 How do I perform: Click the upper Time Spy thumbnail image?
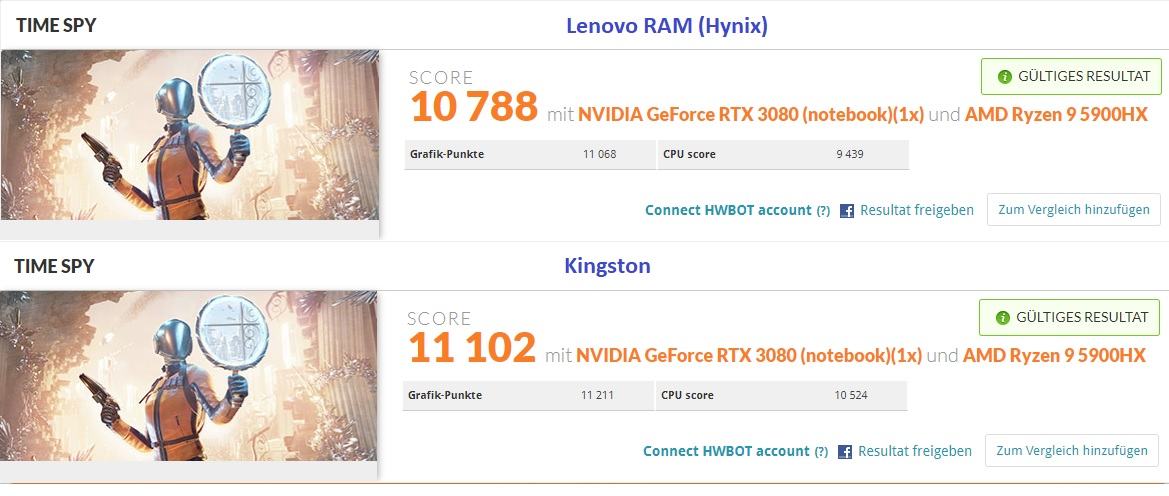click(190, 135)
